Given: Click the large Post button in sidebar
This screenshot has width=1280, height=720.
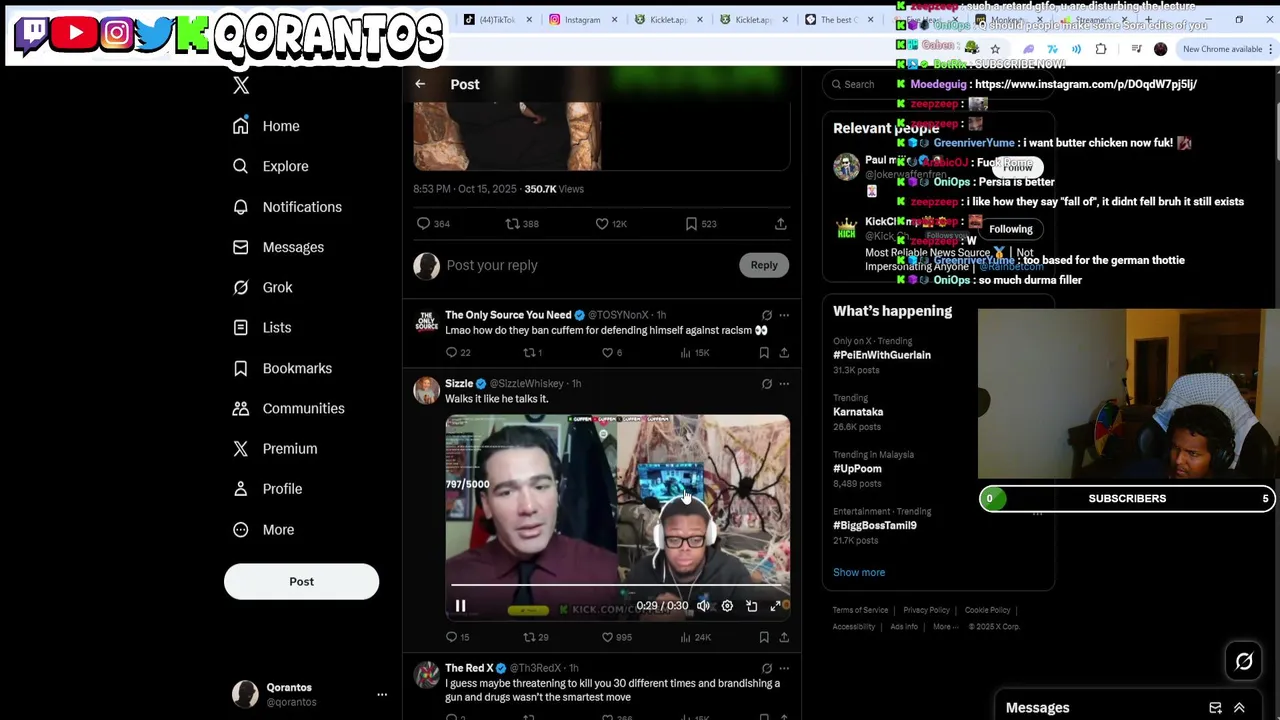Looking at the screenshot, I should [x=301, y=581].
